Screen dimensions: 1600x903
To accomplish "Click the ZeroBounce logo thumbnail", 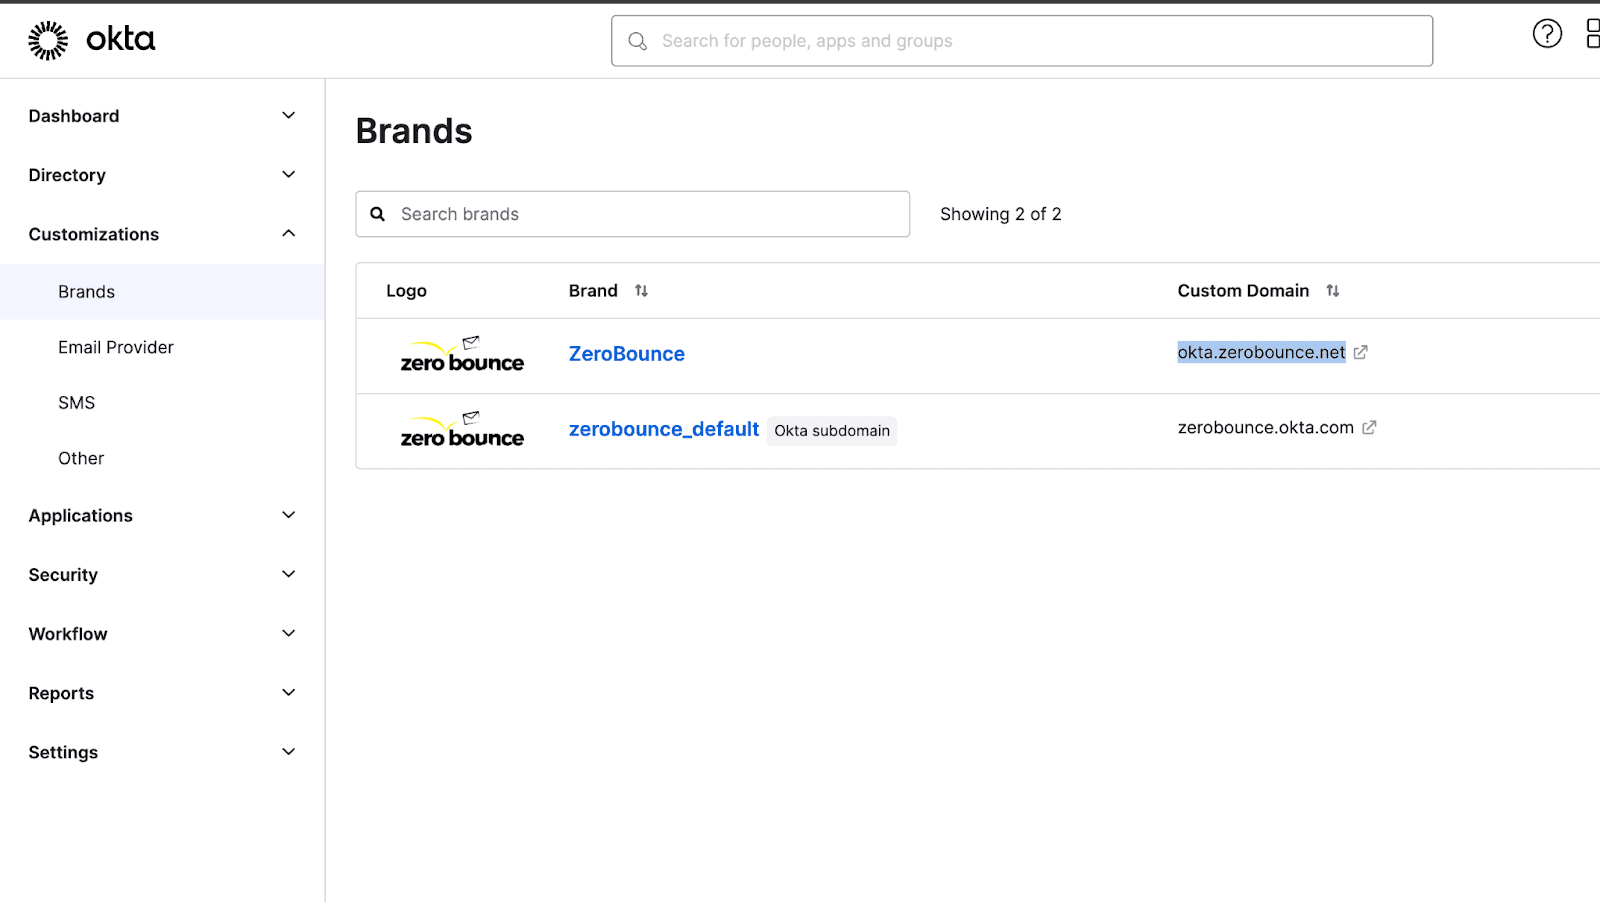I will (x=461, y=354).
